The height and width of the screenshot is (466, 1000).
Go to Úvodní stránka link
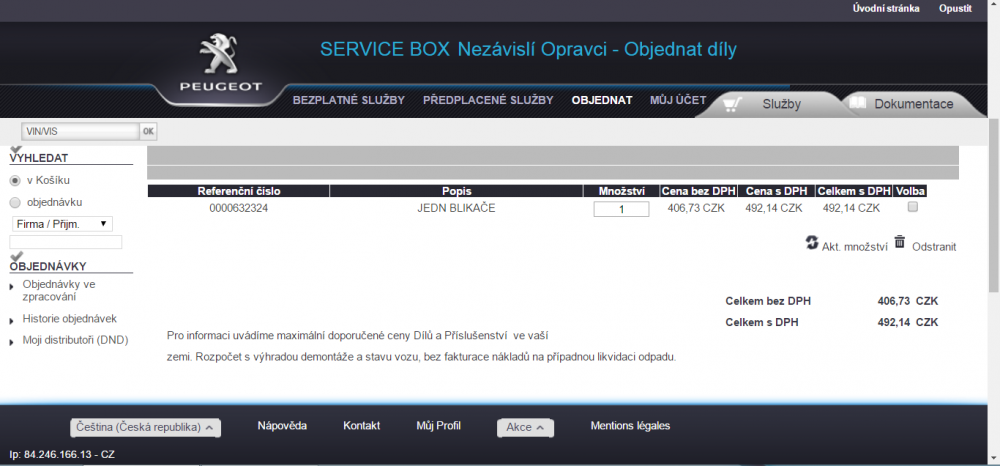[x=886, y=8]
